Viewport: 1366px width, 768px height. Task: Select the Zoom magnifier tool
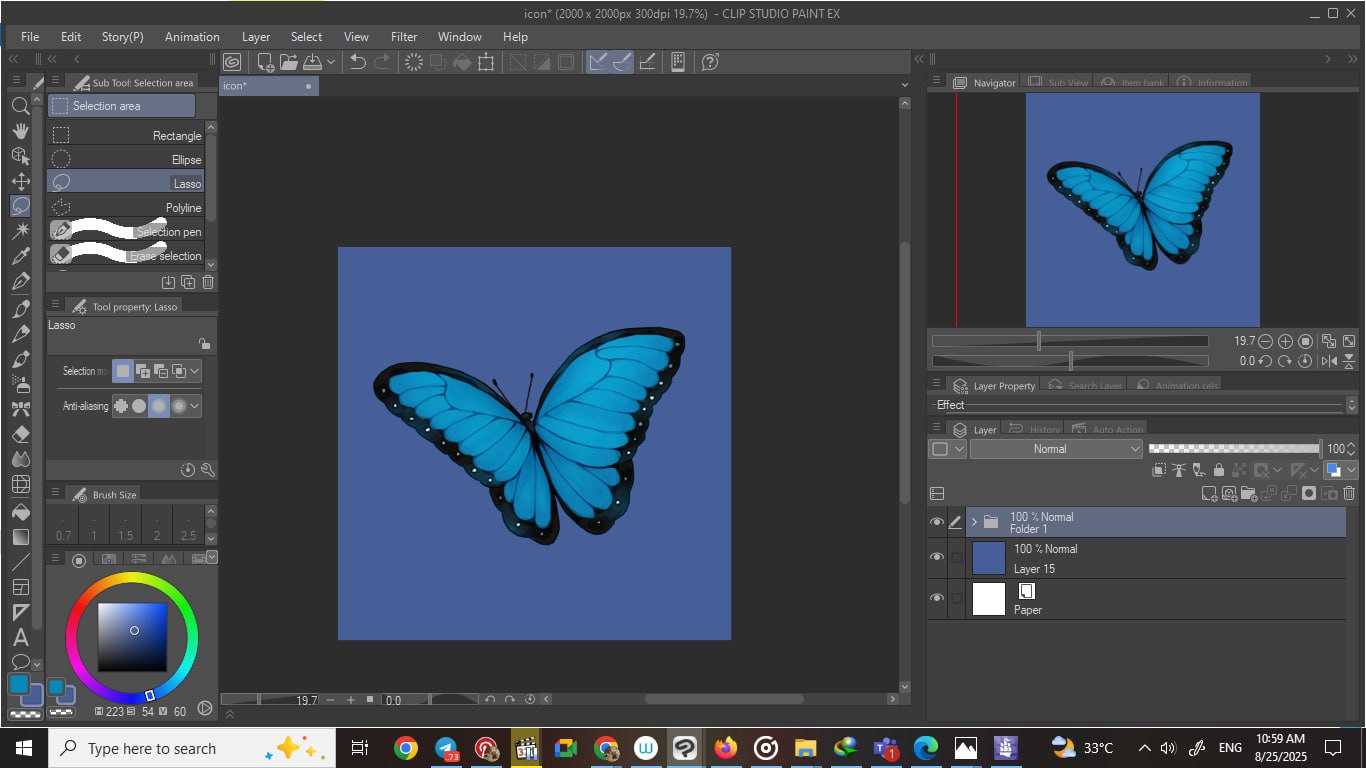click(20, 106)
